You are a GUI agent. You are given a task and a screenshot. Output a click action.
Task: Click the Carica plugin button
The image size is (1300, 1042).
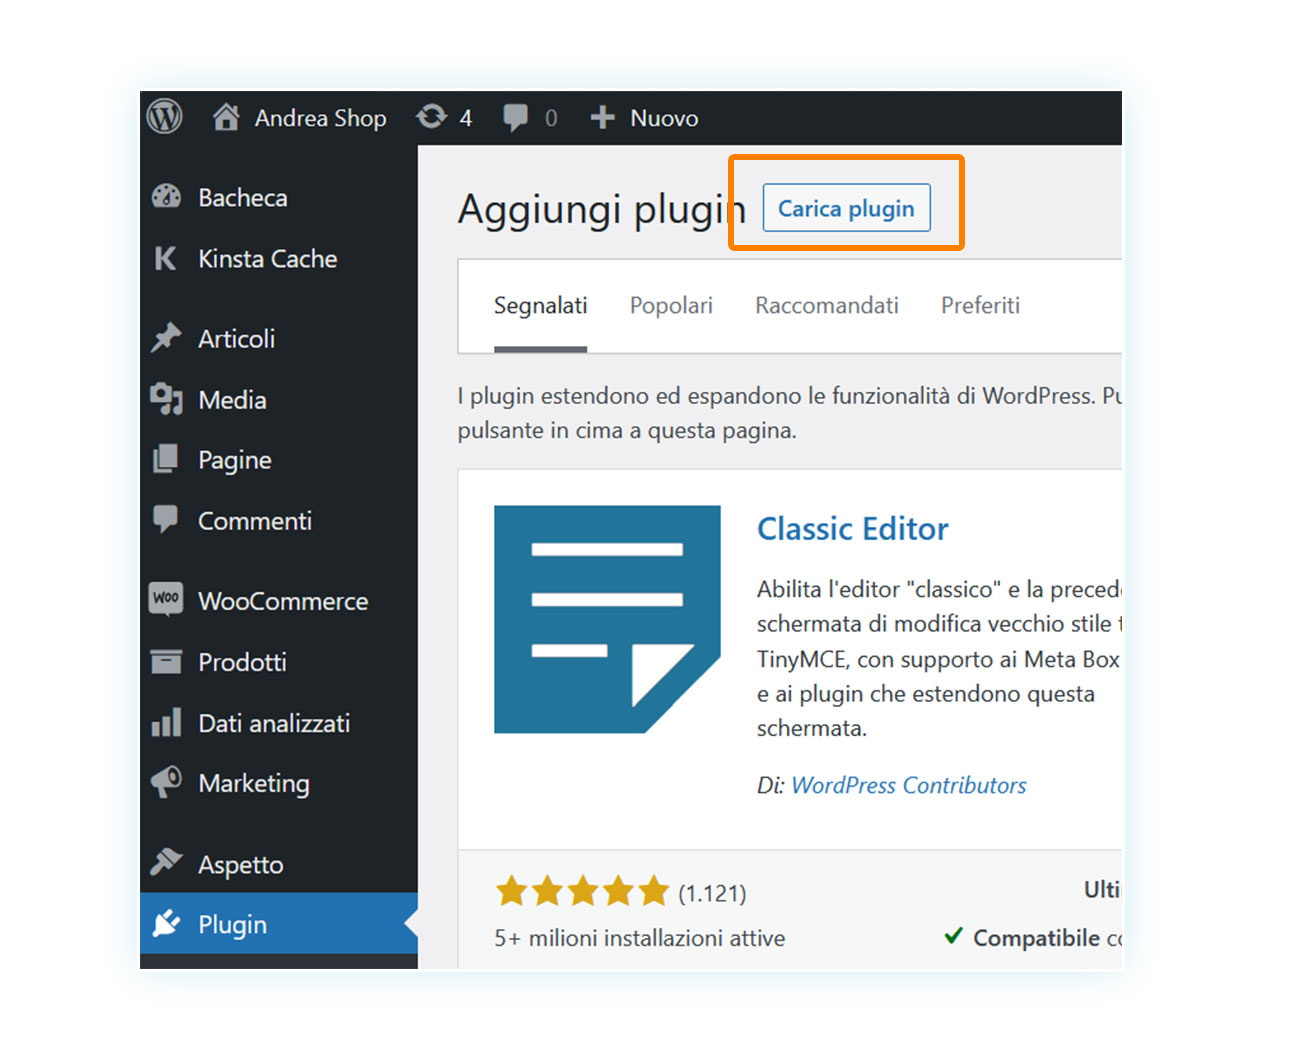pos(846,208)
